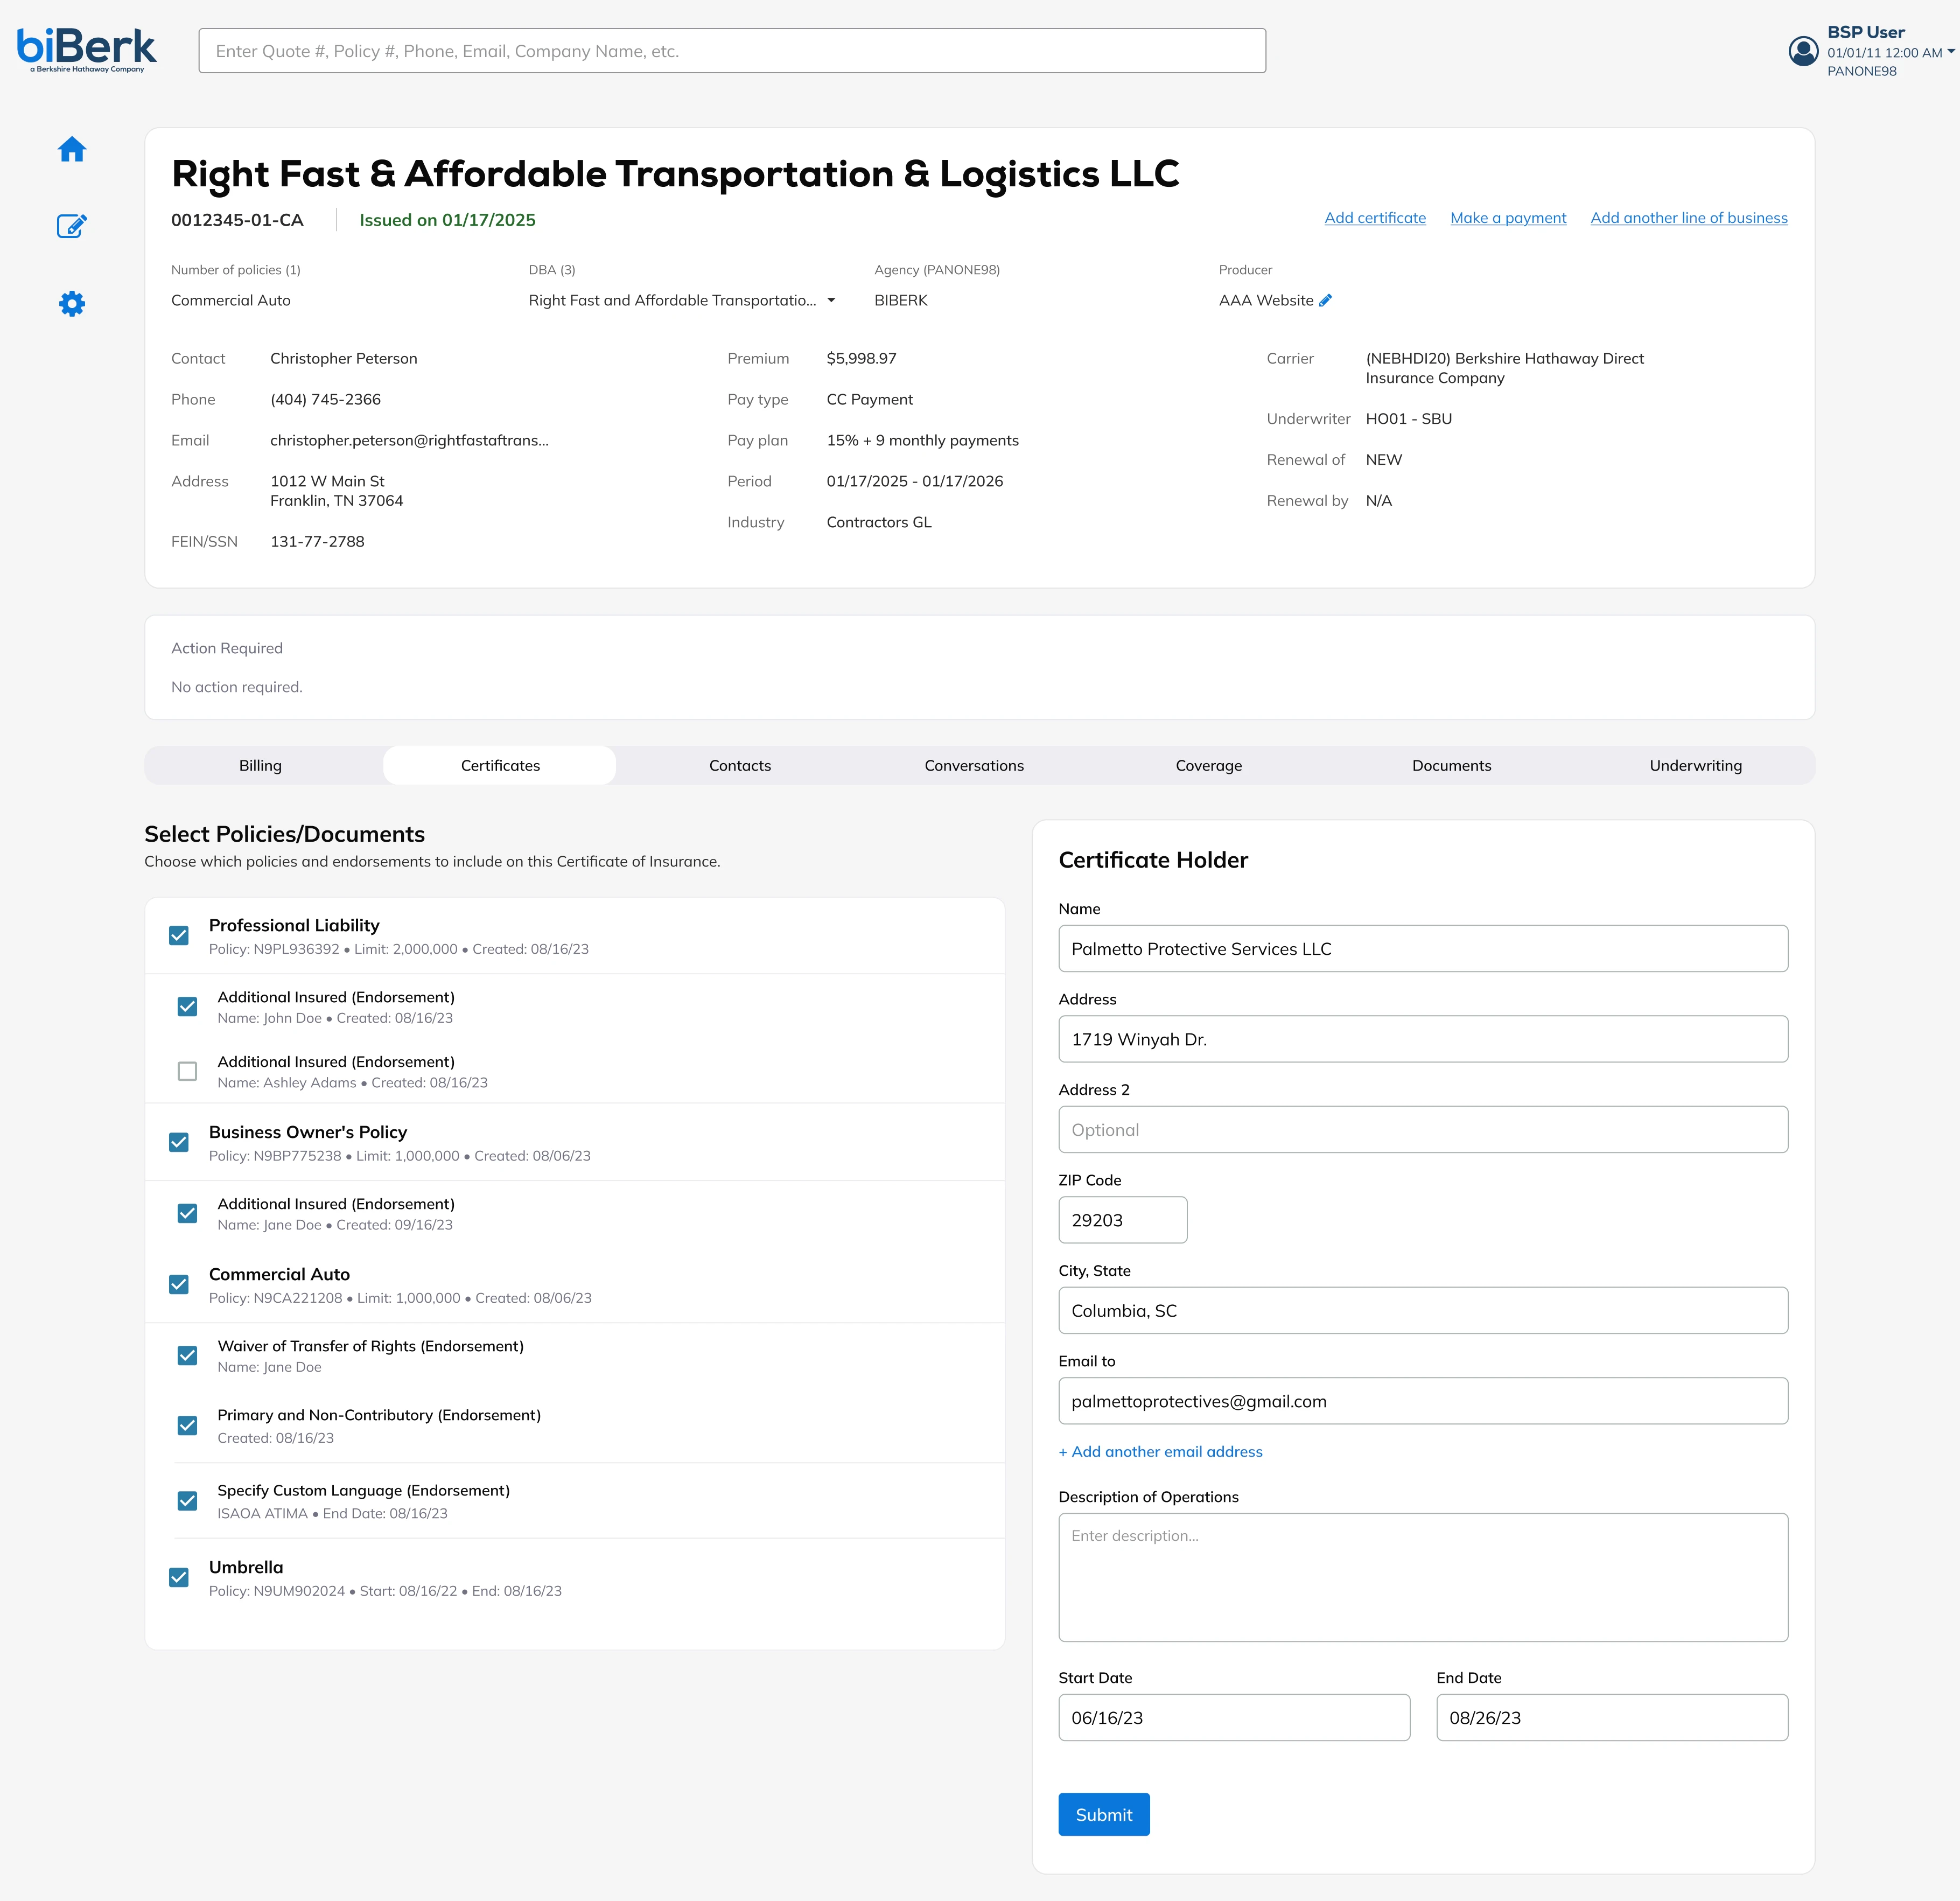This screenshot has width=1960, height=1901.
Task: Open the home icon in sidebar
Action: 72,150
